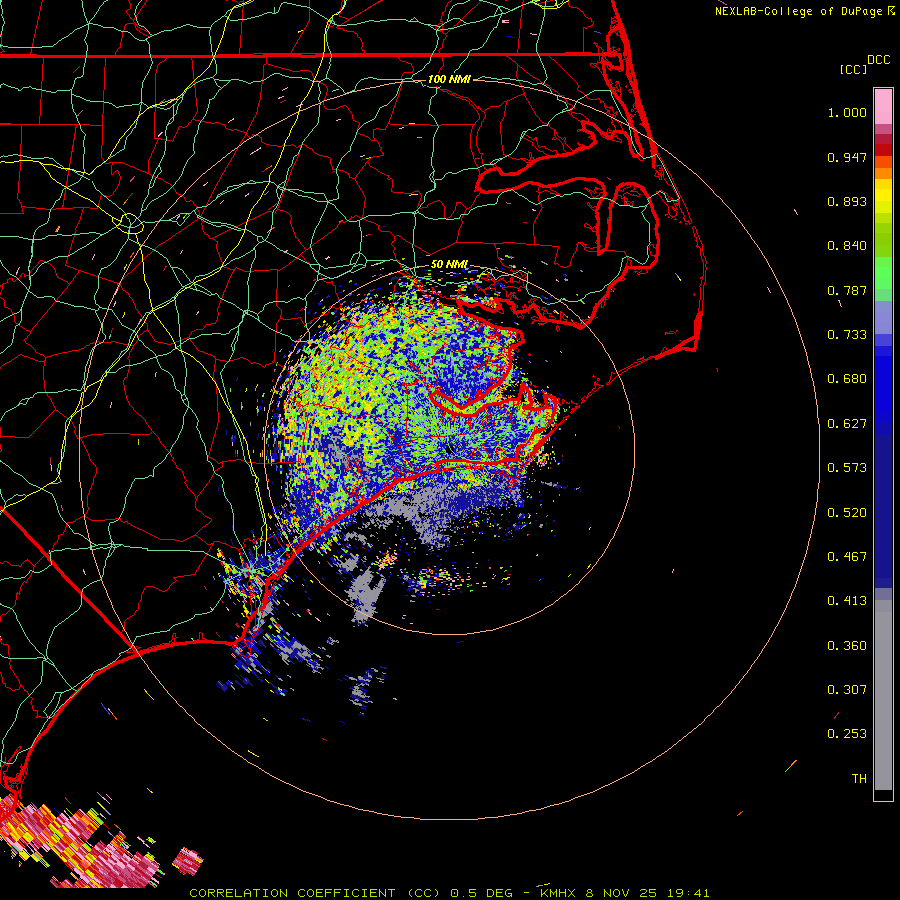The width and height of the screenshot is (900, 900).
Task: Select the 0.627 scale value
Action: (847, 424)
